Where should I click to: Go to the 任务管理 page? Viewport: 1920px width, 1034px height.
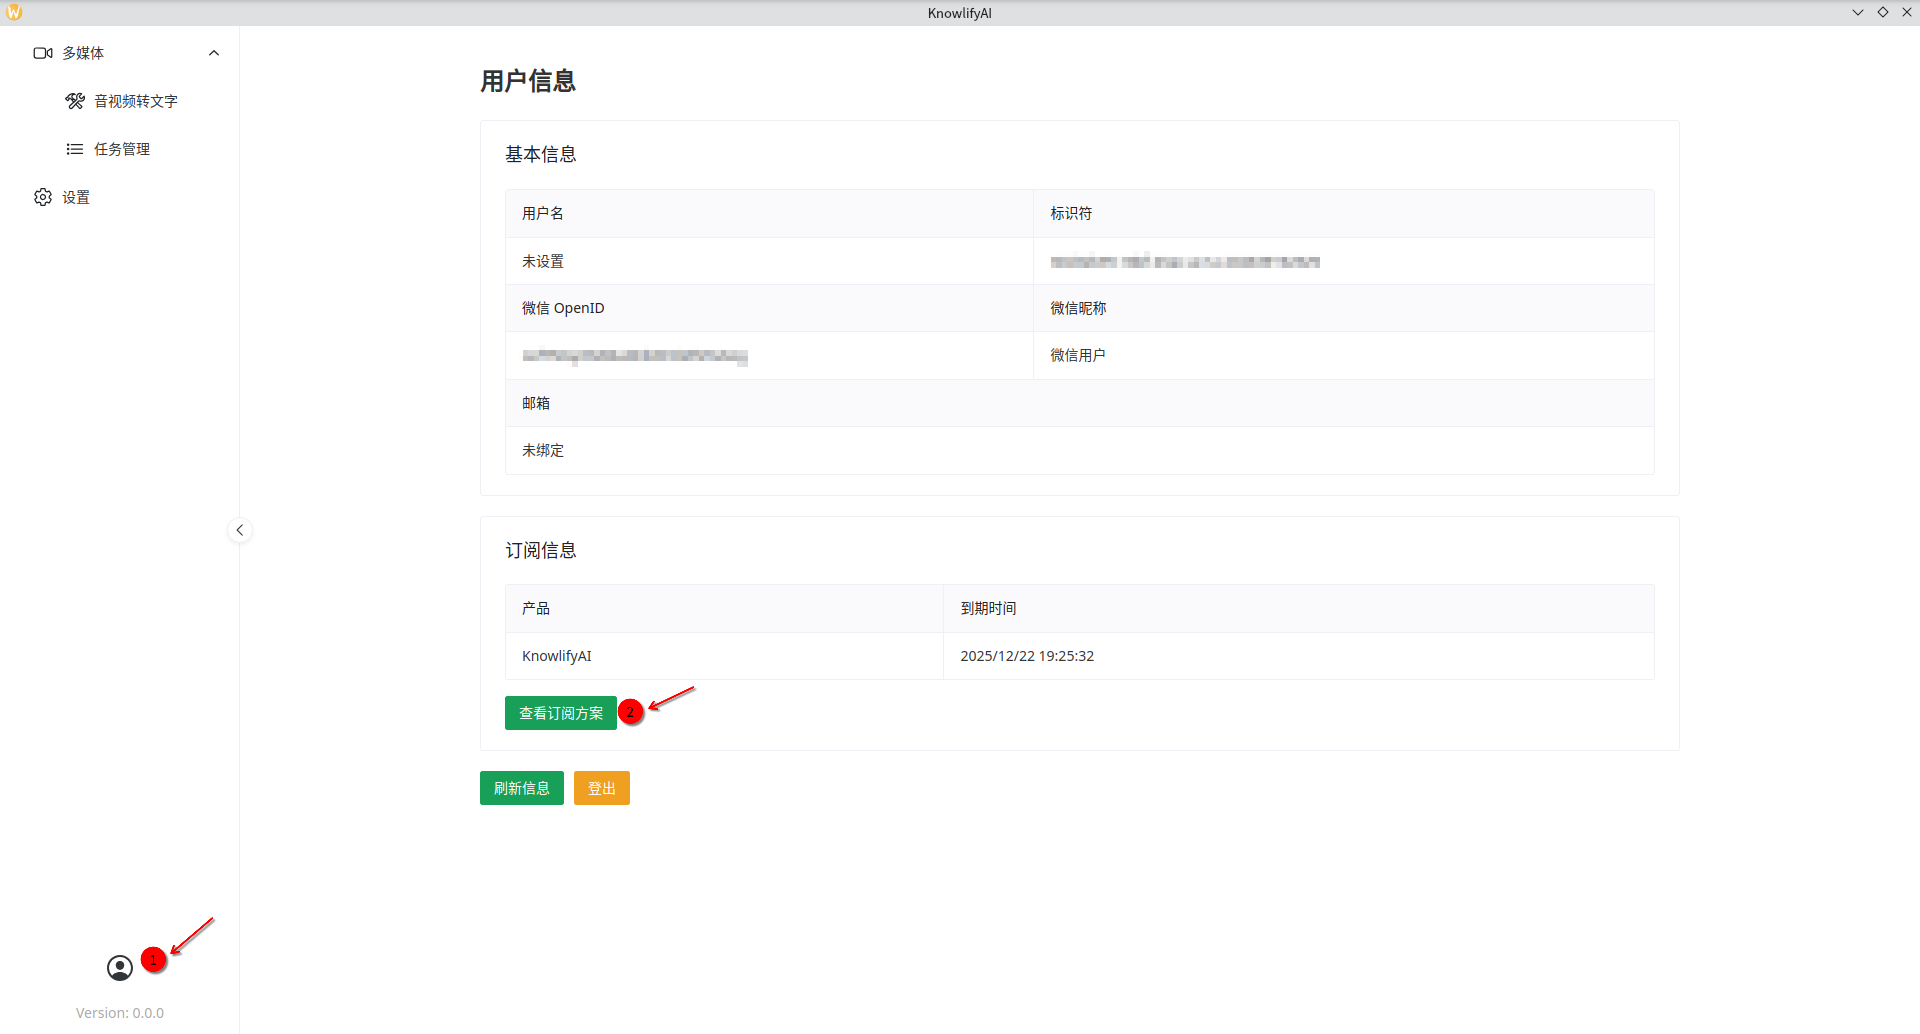point(122,149)
